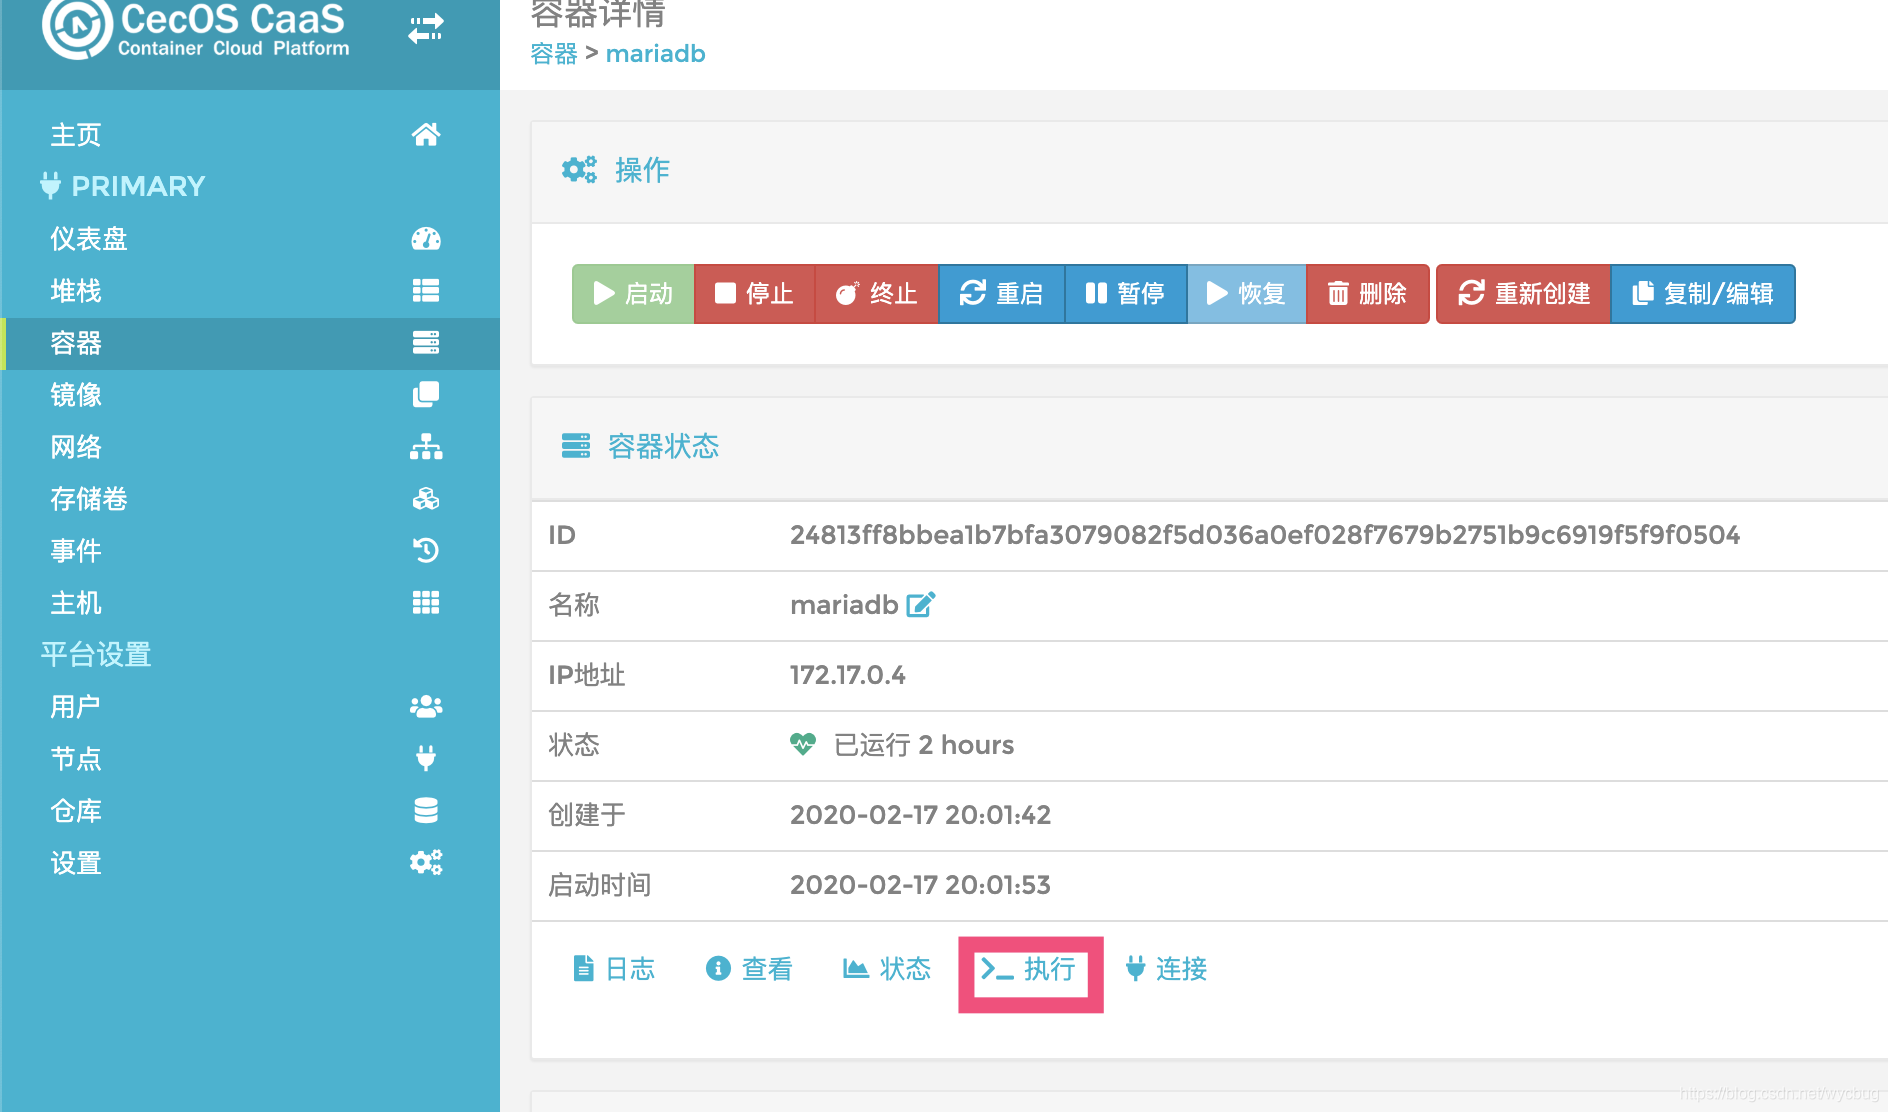
Task: Click the server icon in 容器状态 header
Action: tap(576, 445)
